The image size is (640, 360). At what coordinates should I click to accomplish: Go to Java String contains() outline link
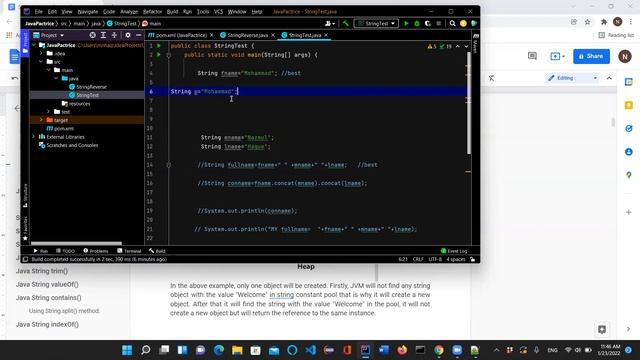[49, 298]
